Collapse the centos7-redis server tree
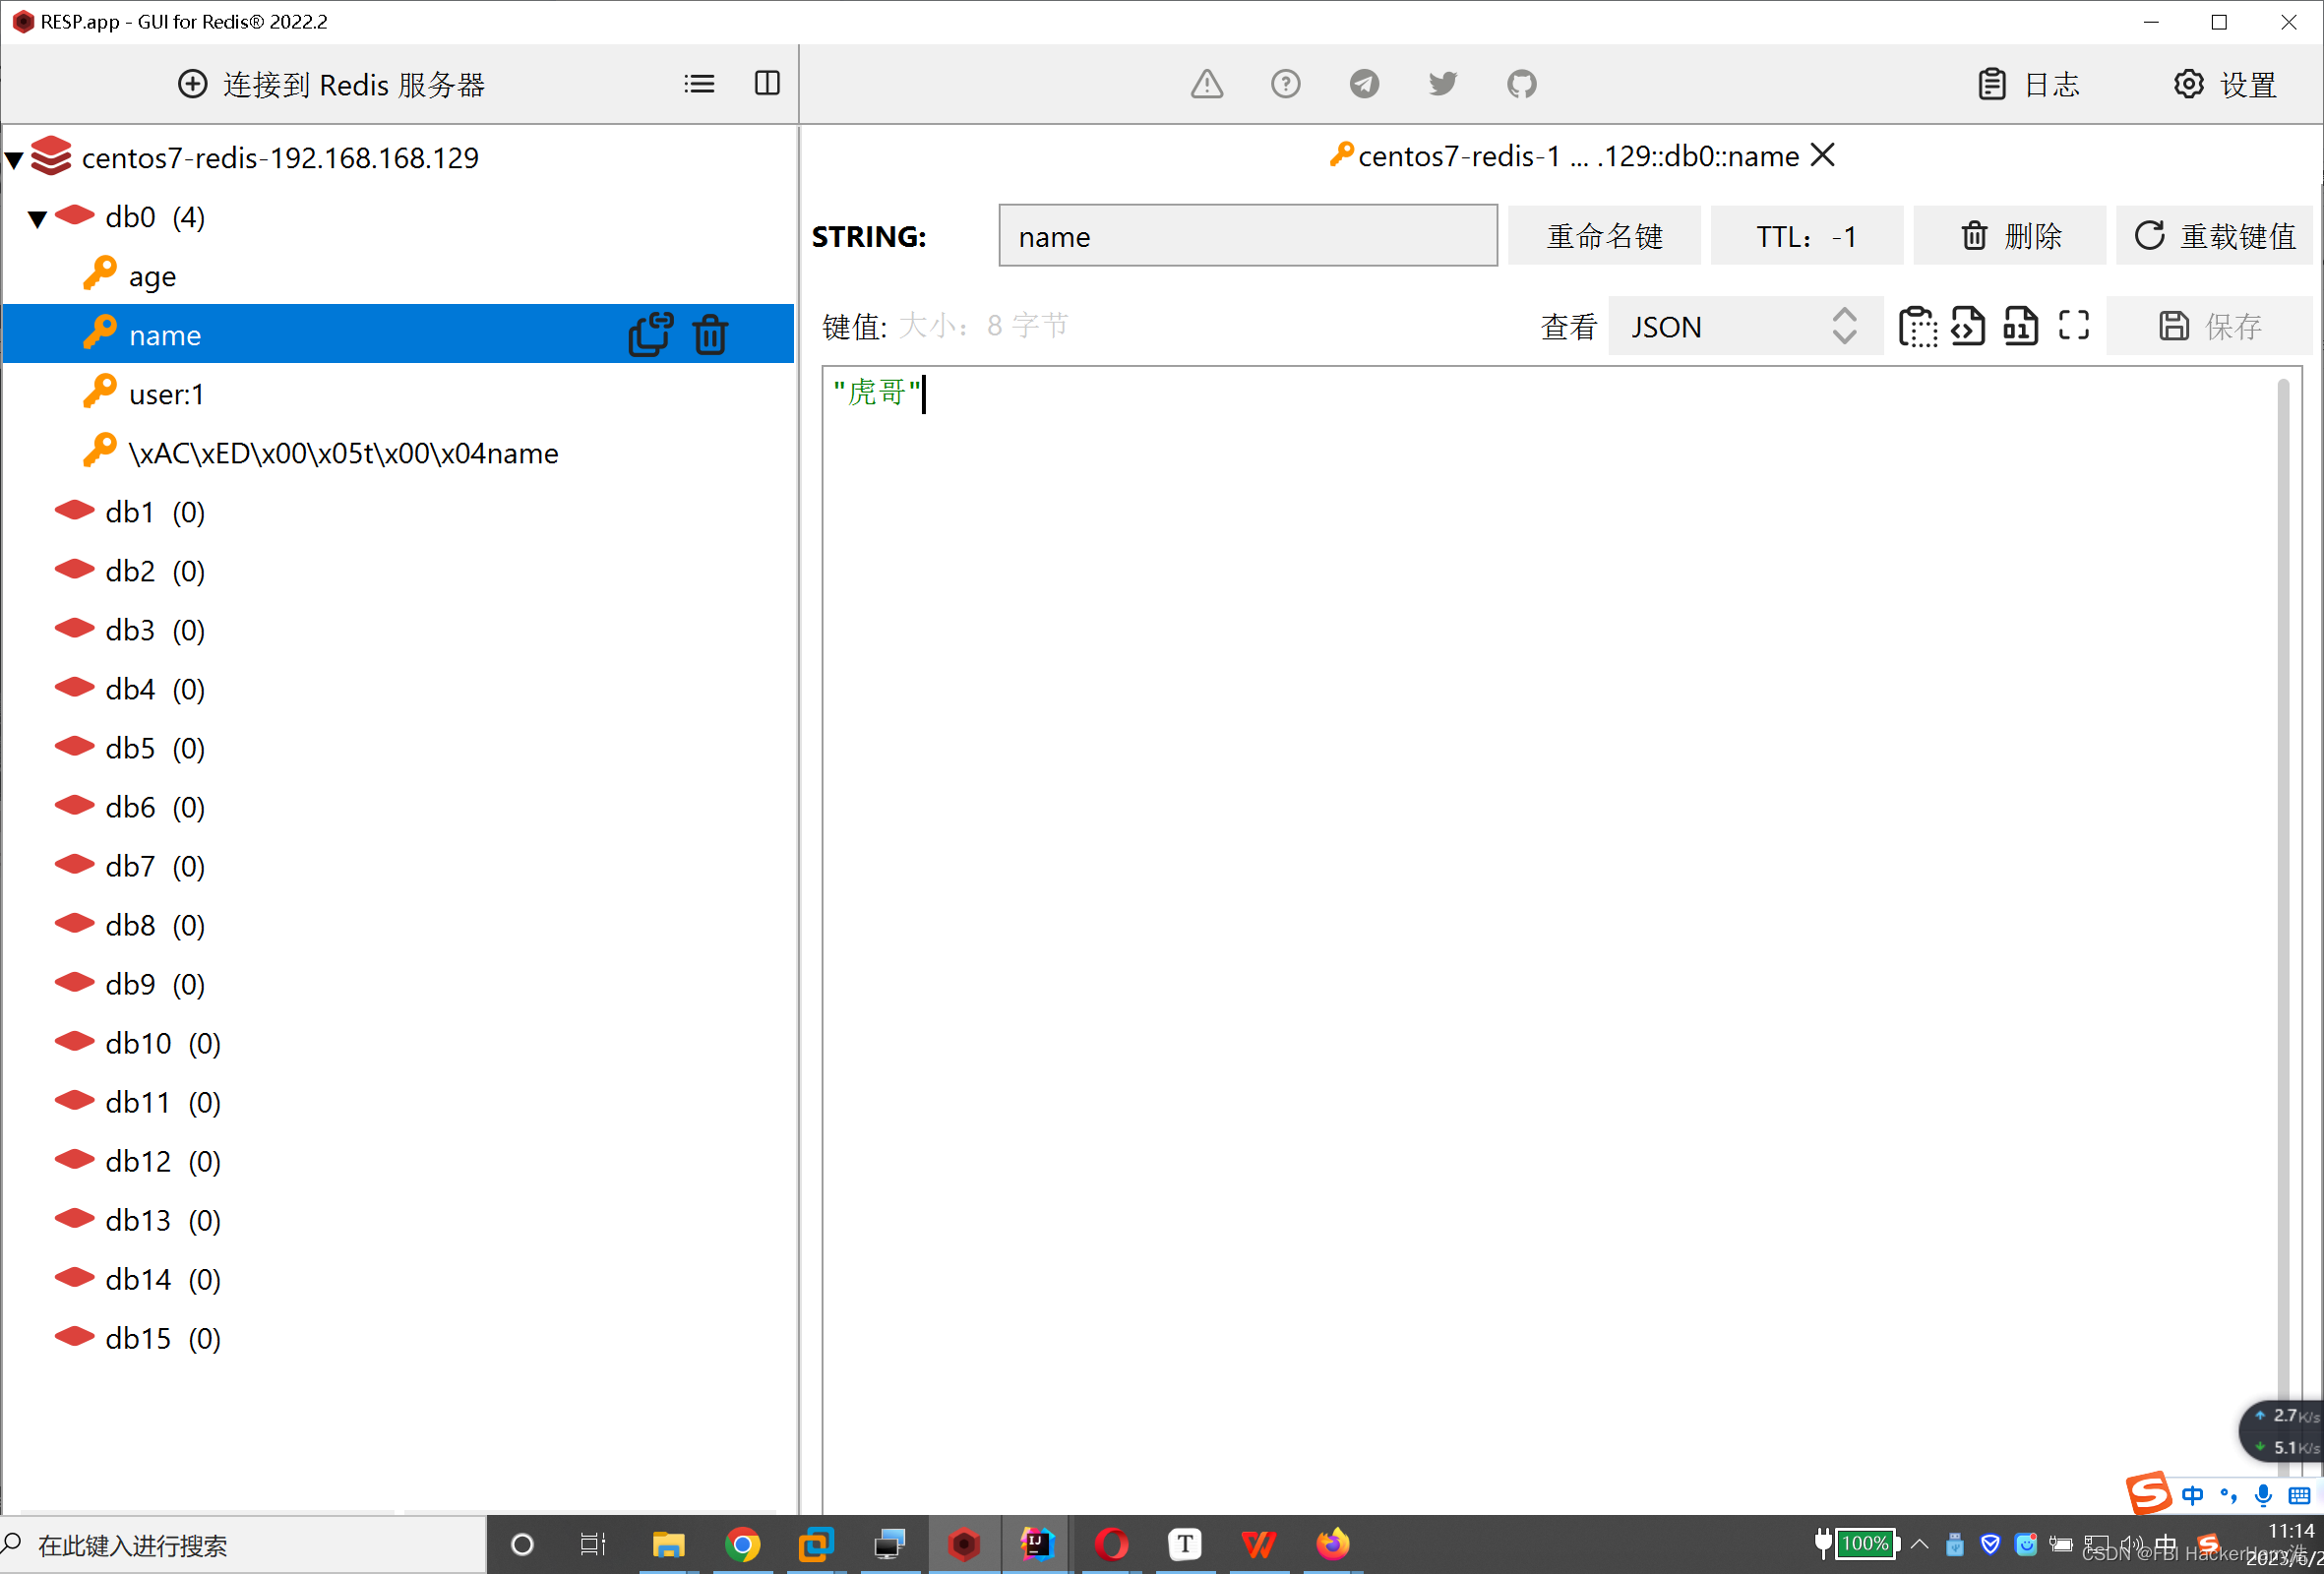 point(15,159)
